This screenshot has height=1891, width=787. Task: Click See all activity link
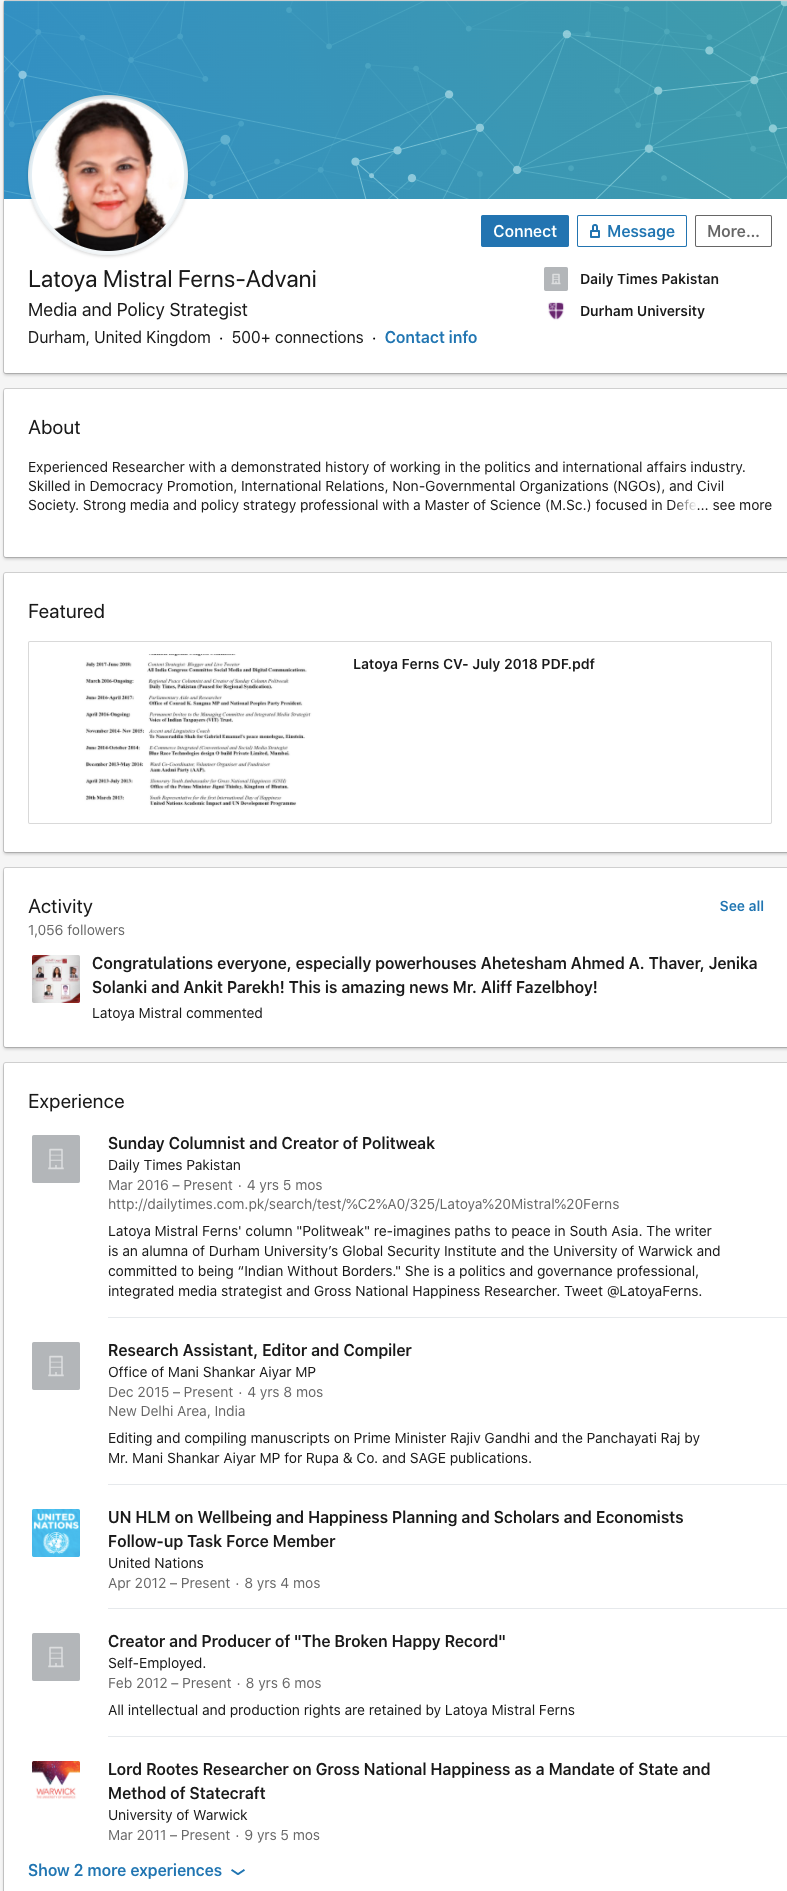click(x=741, y=906)
